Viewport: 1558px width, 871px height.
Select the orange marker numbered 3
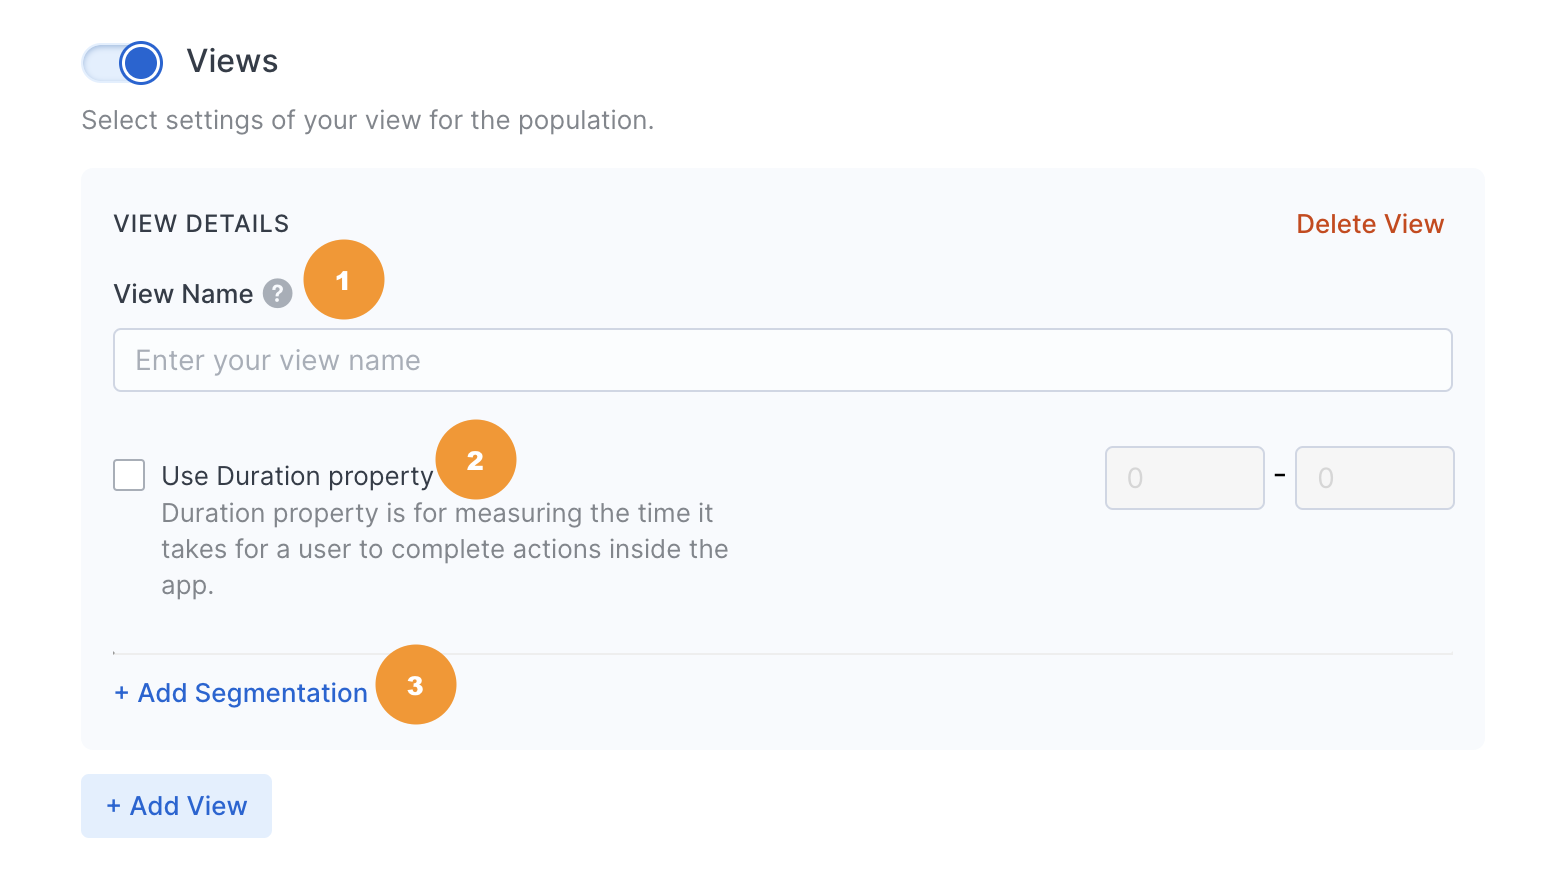(x=416, y=685)
